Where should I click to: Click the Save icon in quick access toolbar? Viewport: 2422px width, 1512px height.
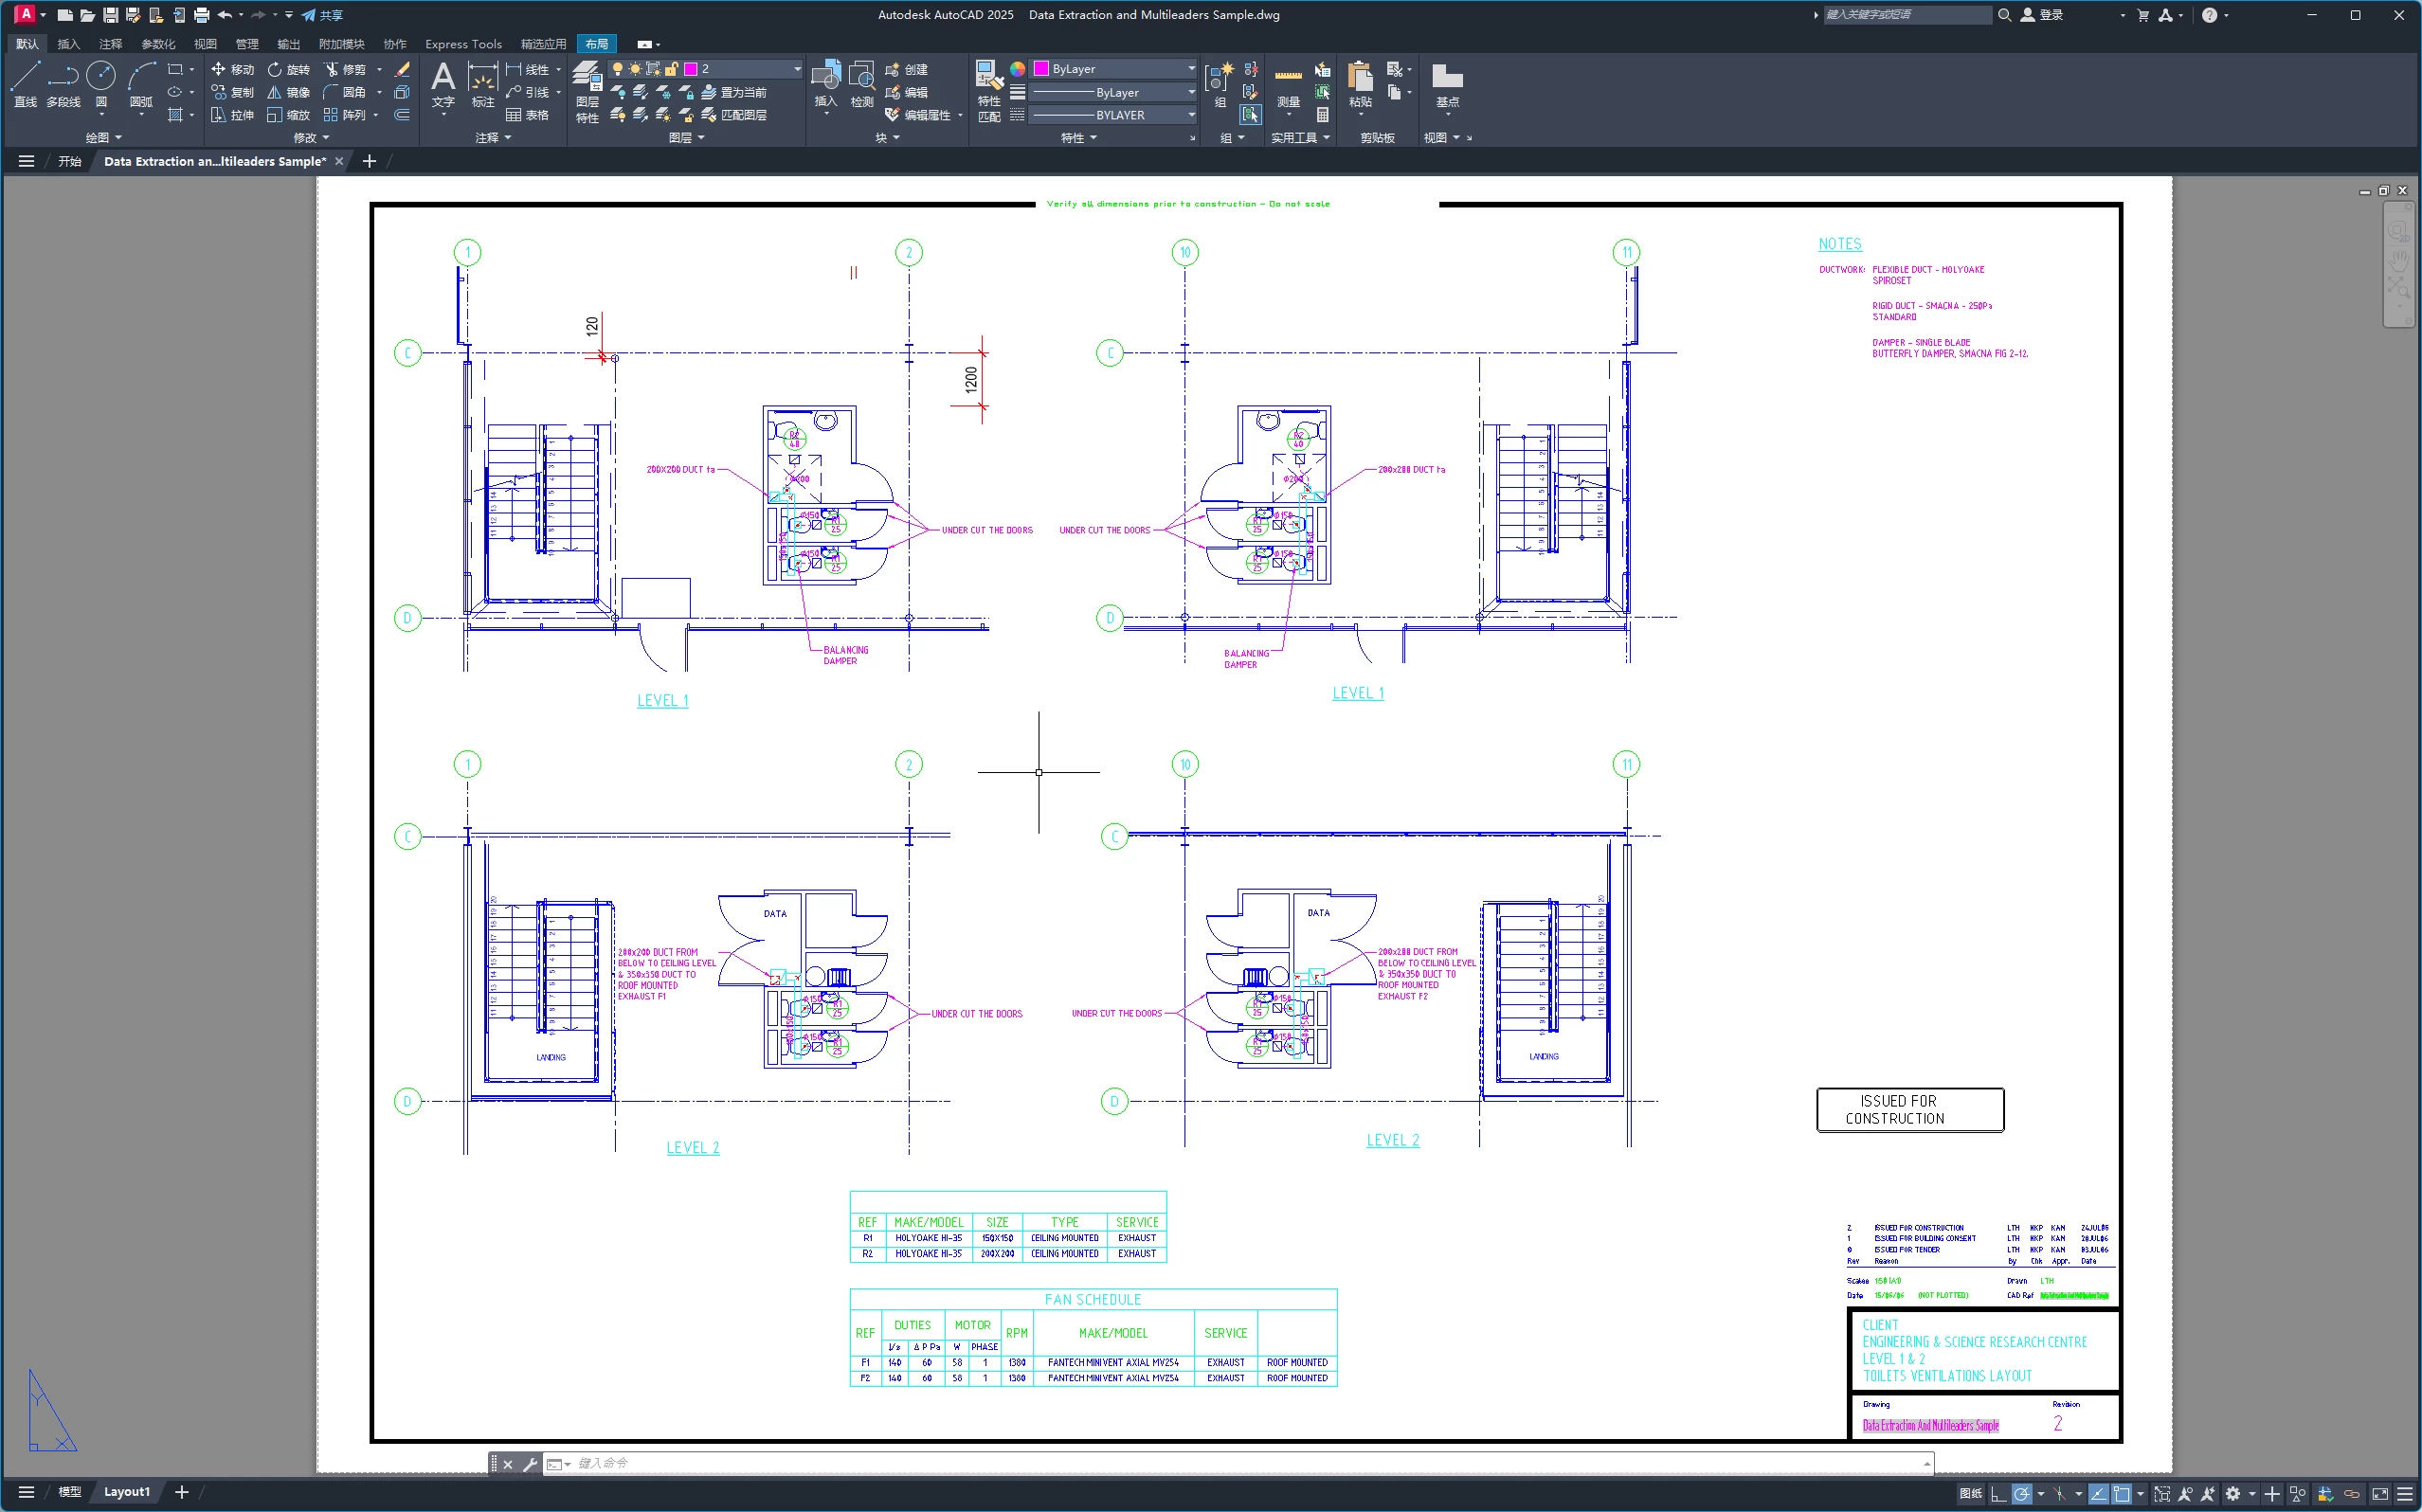[110, 15]
